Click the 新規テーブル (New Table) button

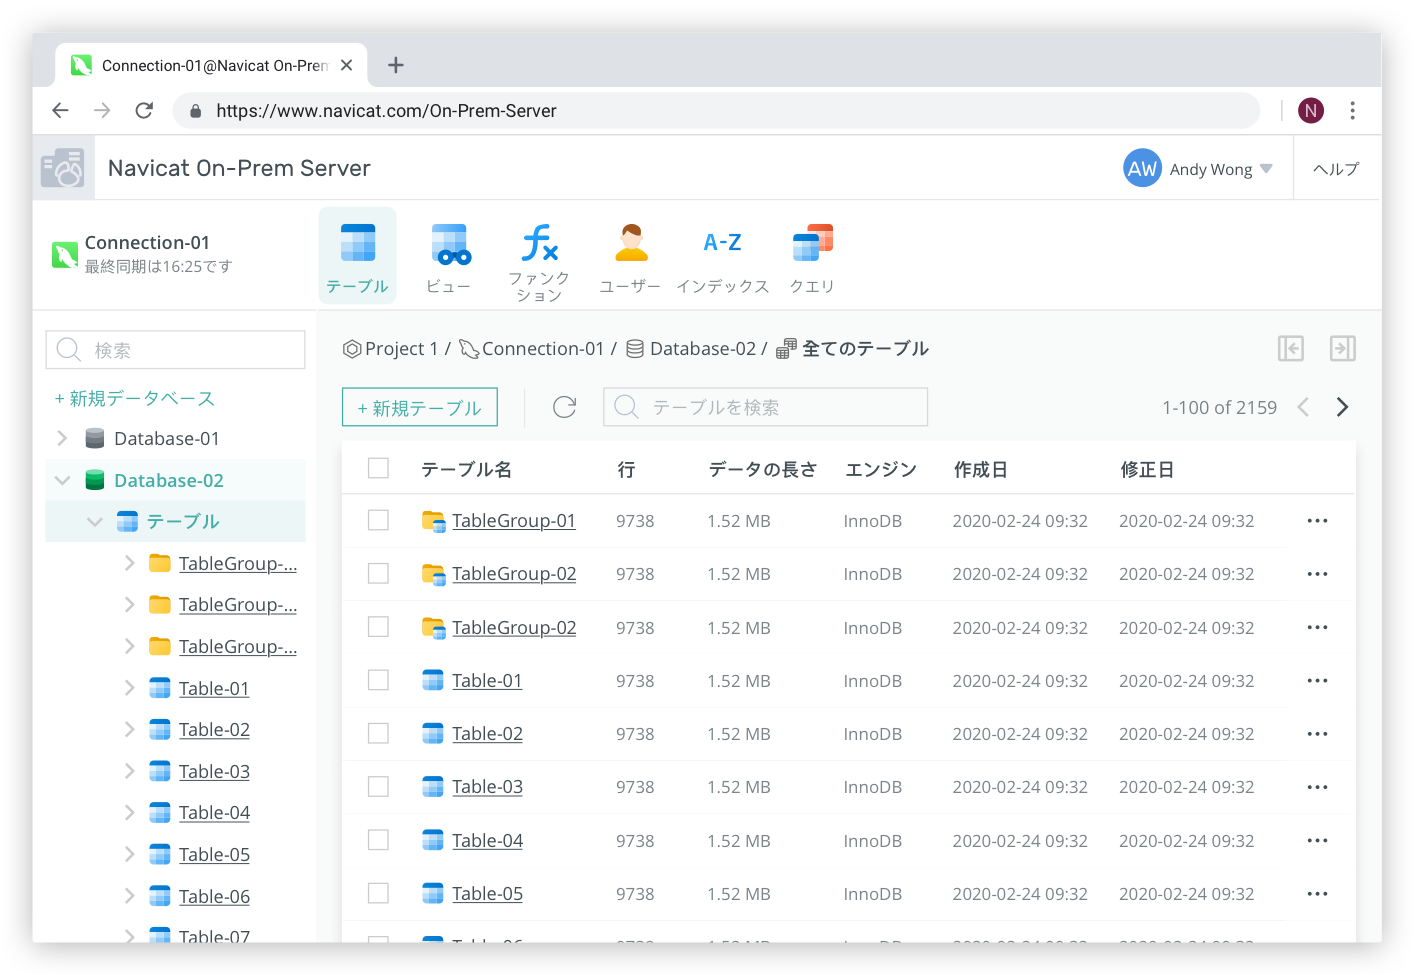420,407
